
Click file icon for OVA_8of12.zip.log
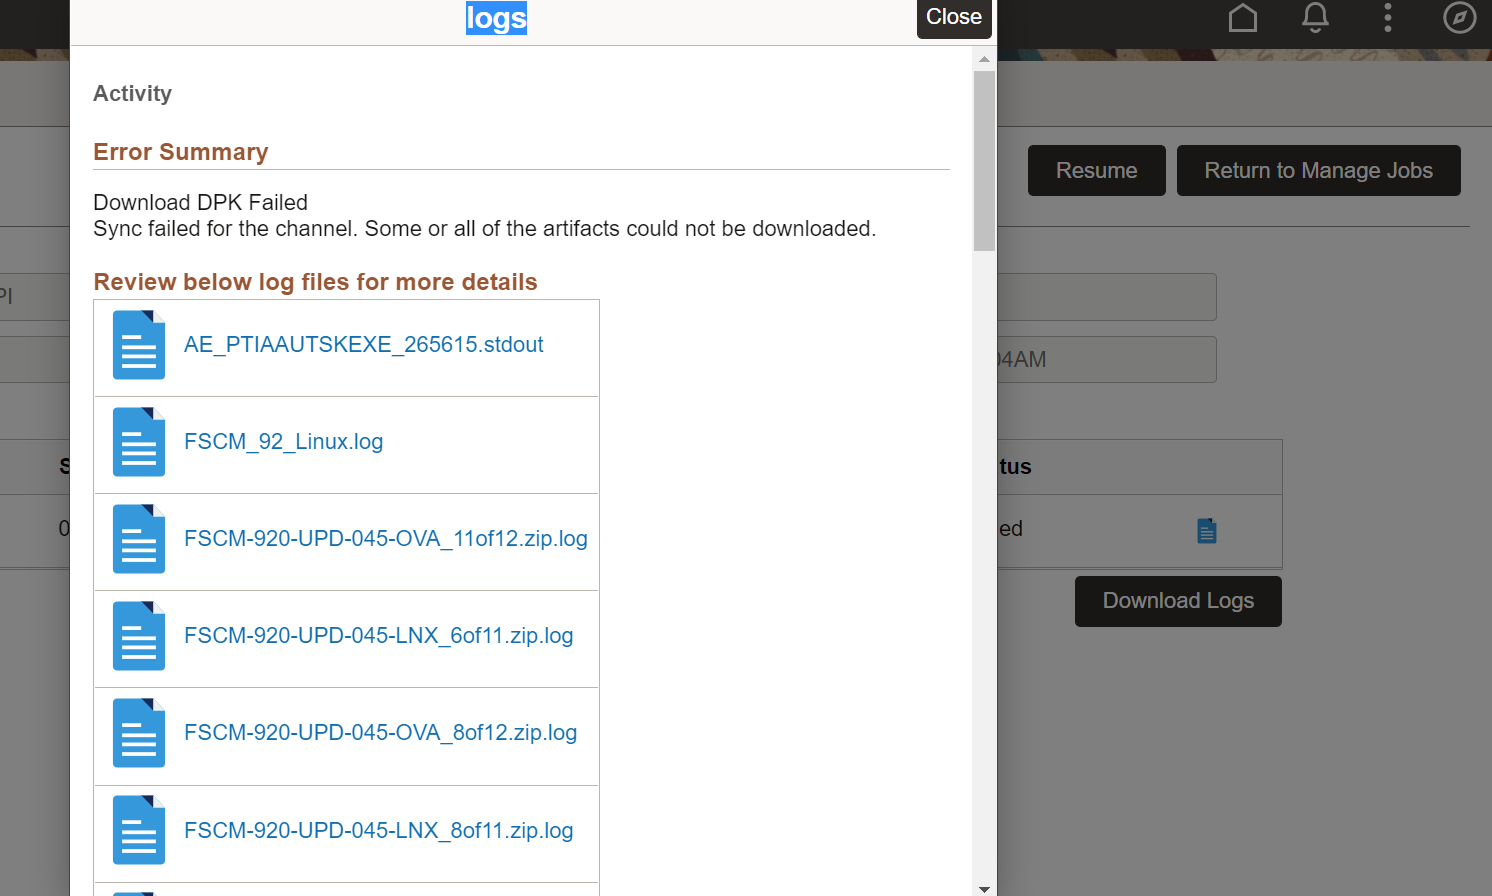pos(139,733)
